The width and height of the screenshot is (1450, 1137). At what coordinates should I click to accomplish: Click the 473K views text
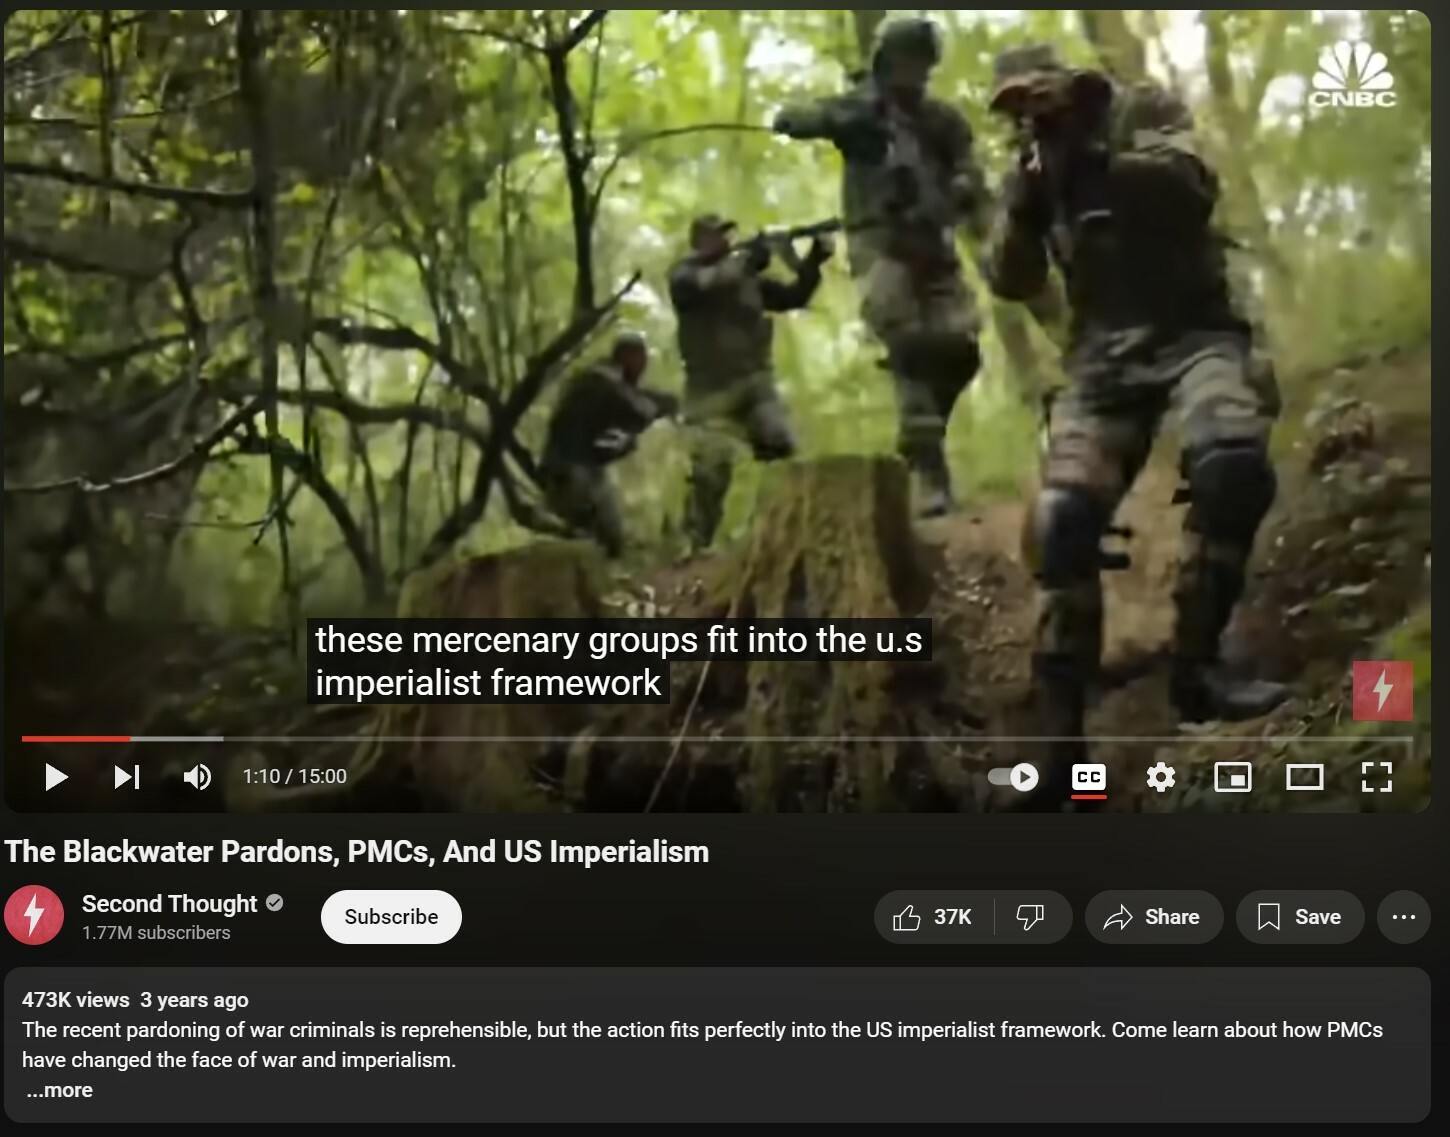(75, 1000)
